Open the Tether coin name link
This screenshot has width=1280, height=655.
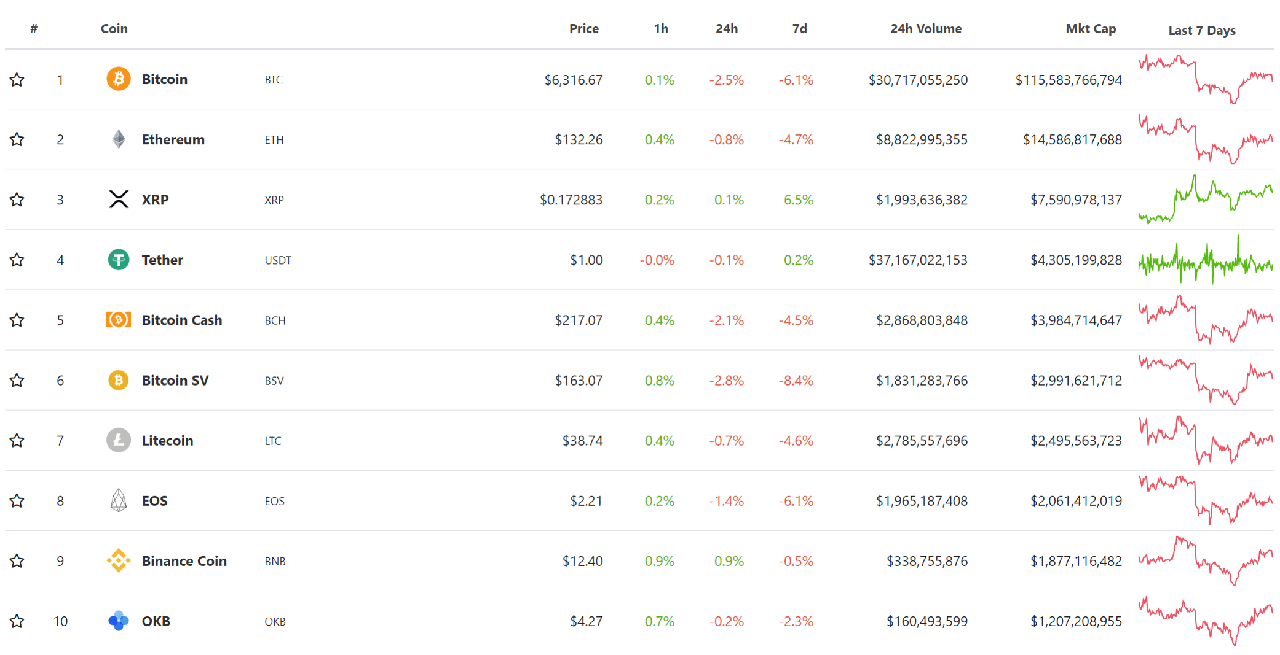[162, 259]
